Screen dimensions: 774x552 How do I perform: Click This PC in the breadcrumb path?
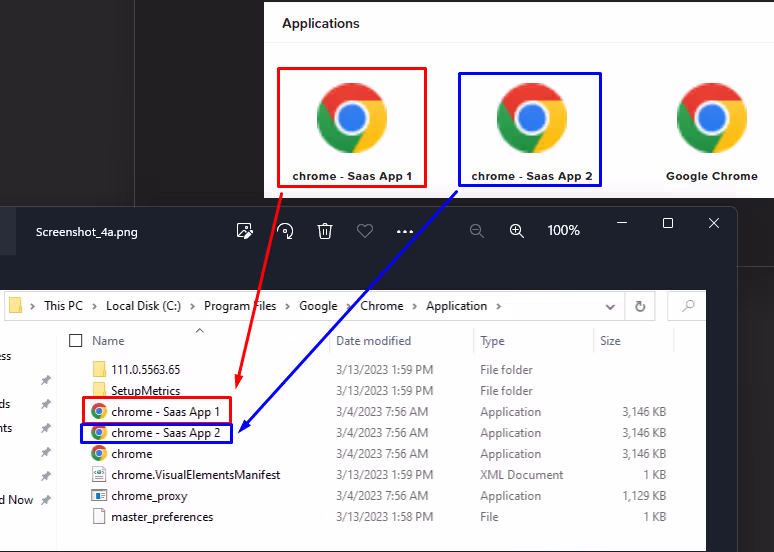coord(63,306)
